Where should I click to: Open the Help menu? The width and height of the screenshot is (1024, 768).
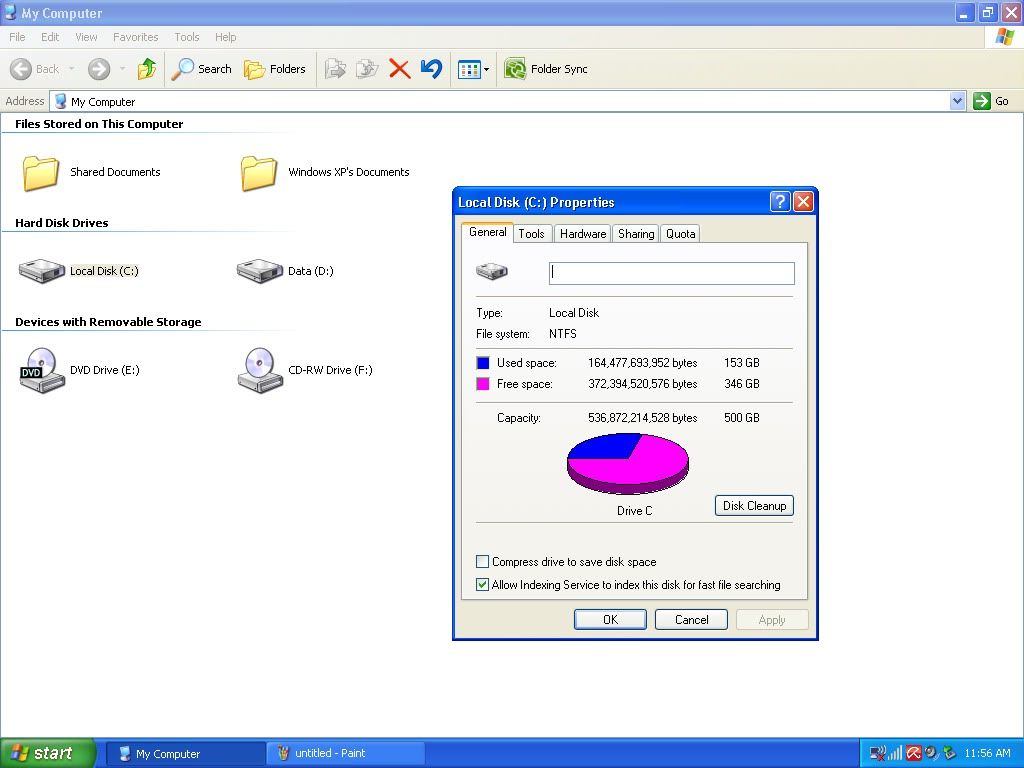[225, 37]
